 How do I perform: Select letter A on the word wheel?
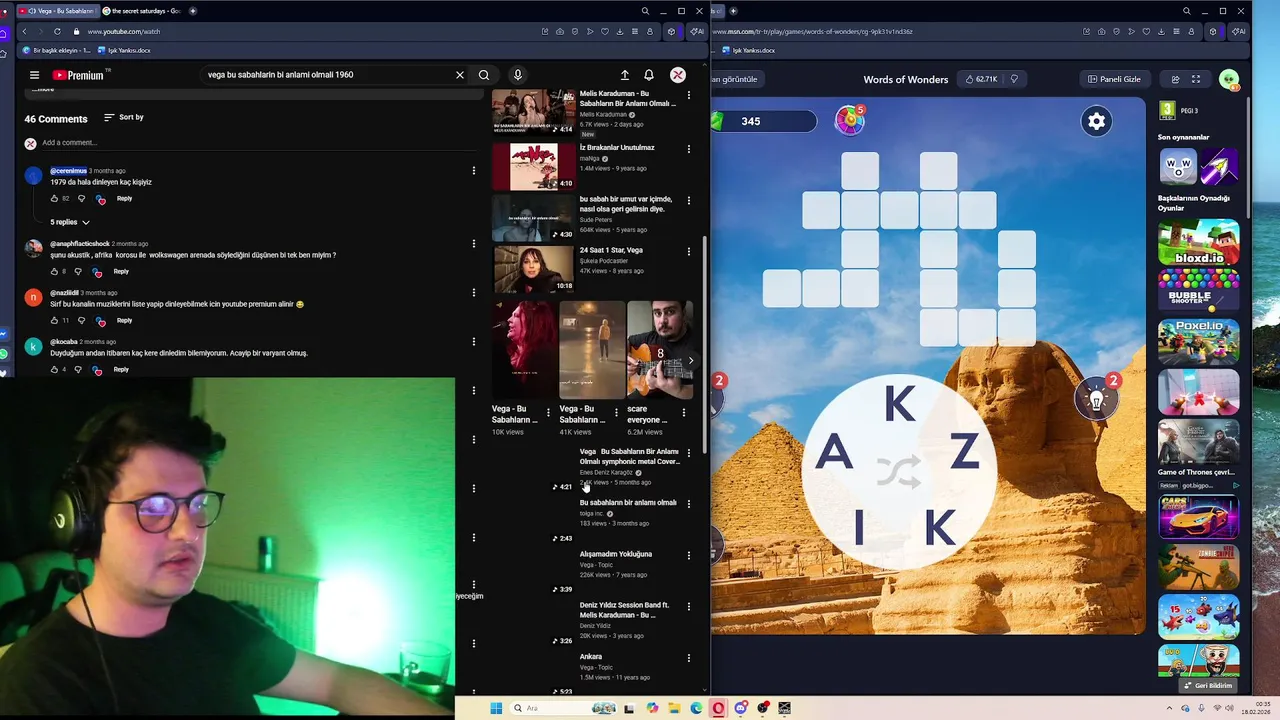tap(834, 453)
